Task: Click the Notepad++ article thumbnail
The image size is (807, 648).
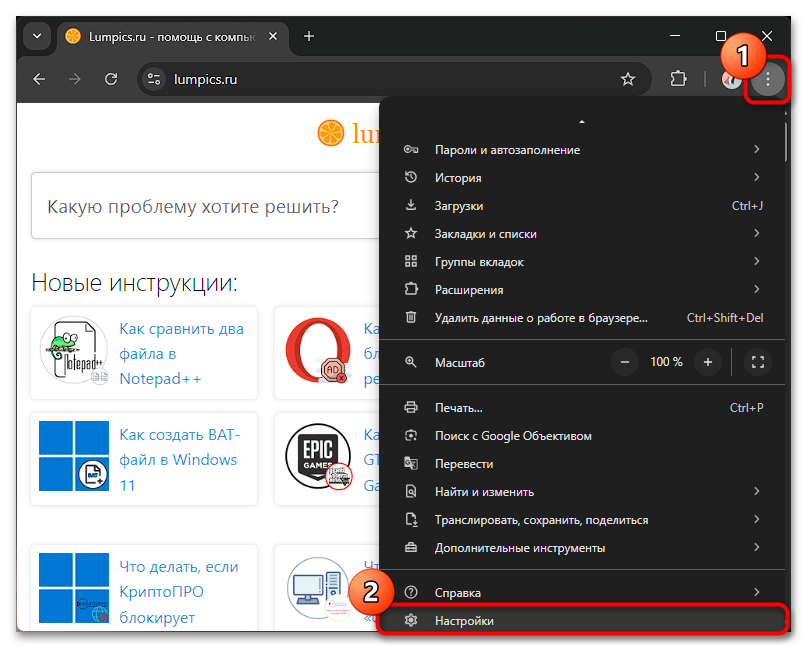Action: click(x=74, y=350)
